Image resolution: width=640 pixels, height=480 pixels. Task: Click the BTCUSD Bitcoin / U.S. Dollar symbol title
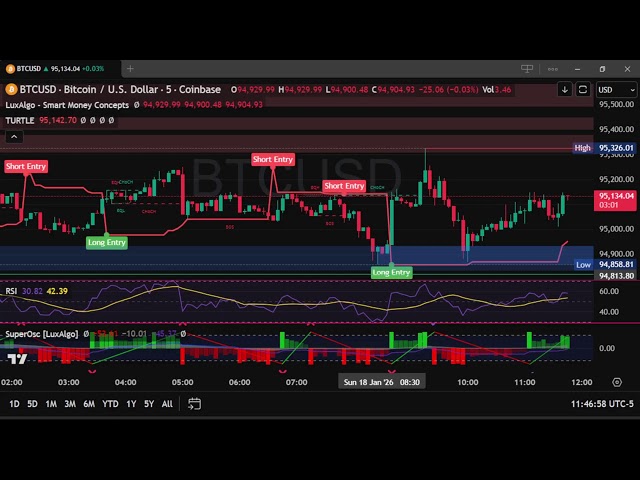[120, 89]
